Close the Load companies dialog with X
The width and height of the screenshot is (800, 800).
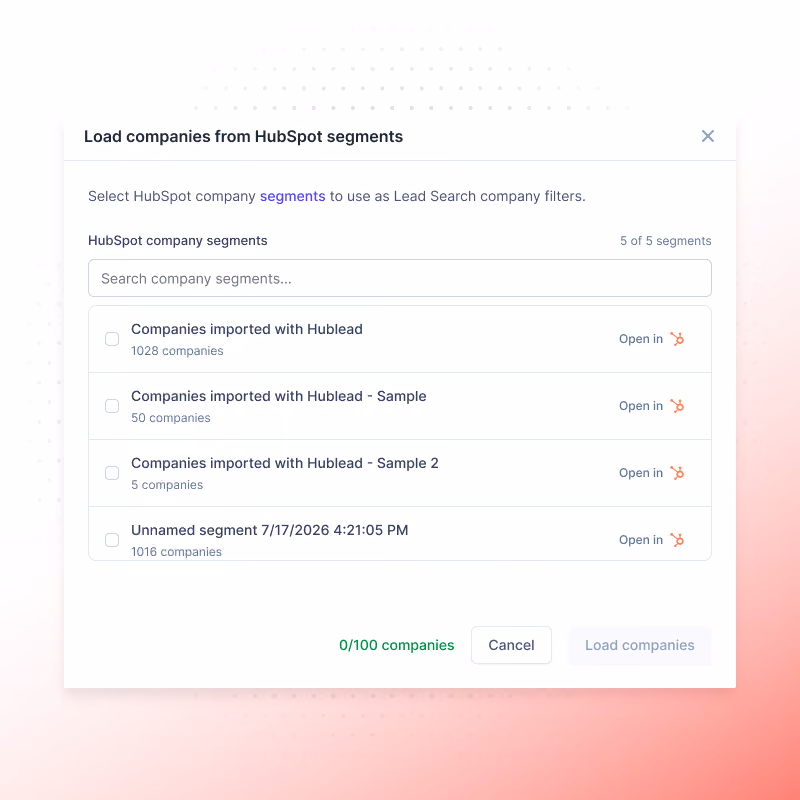coord(707,136)
